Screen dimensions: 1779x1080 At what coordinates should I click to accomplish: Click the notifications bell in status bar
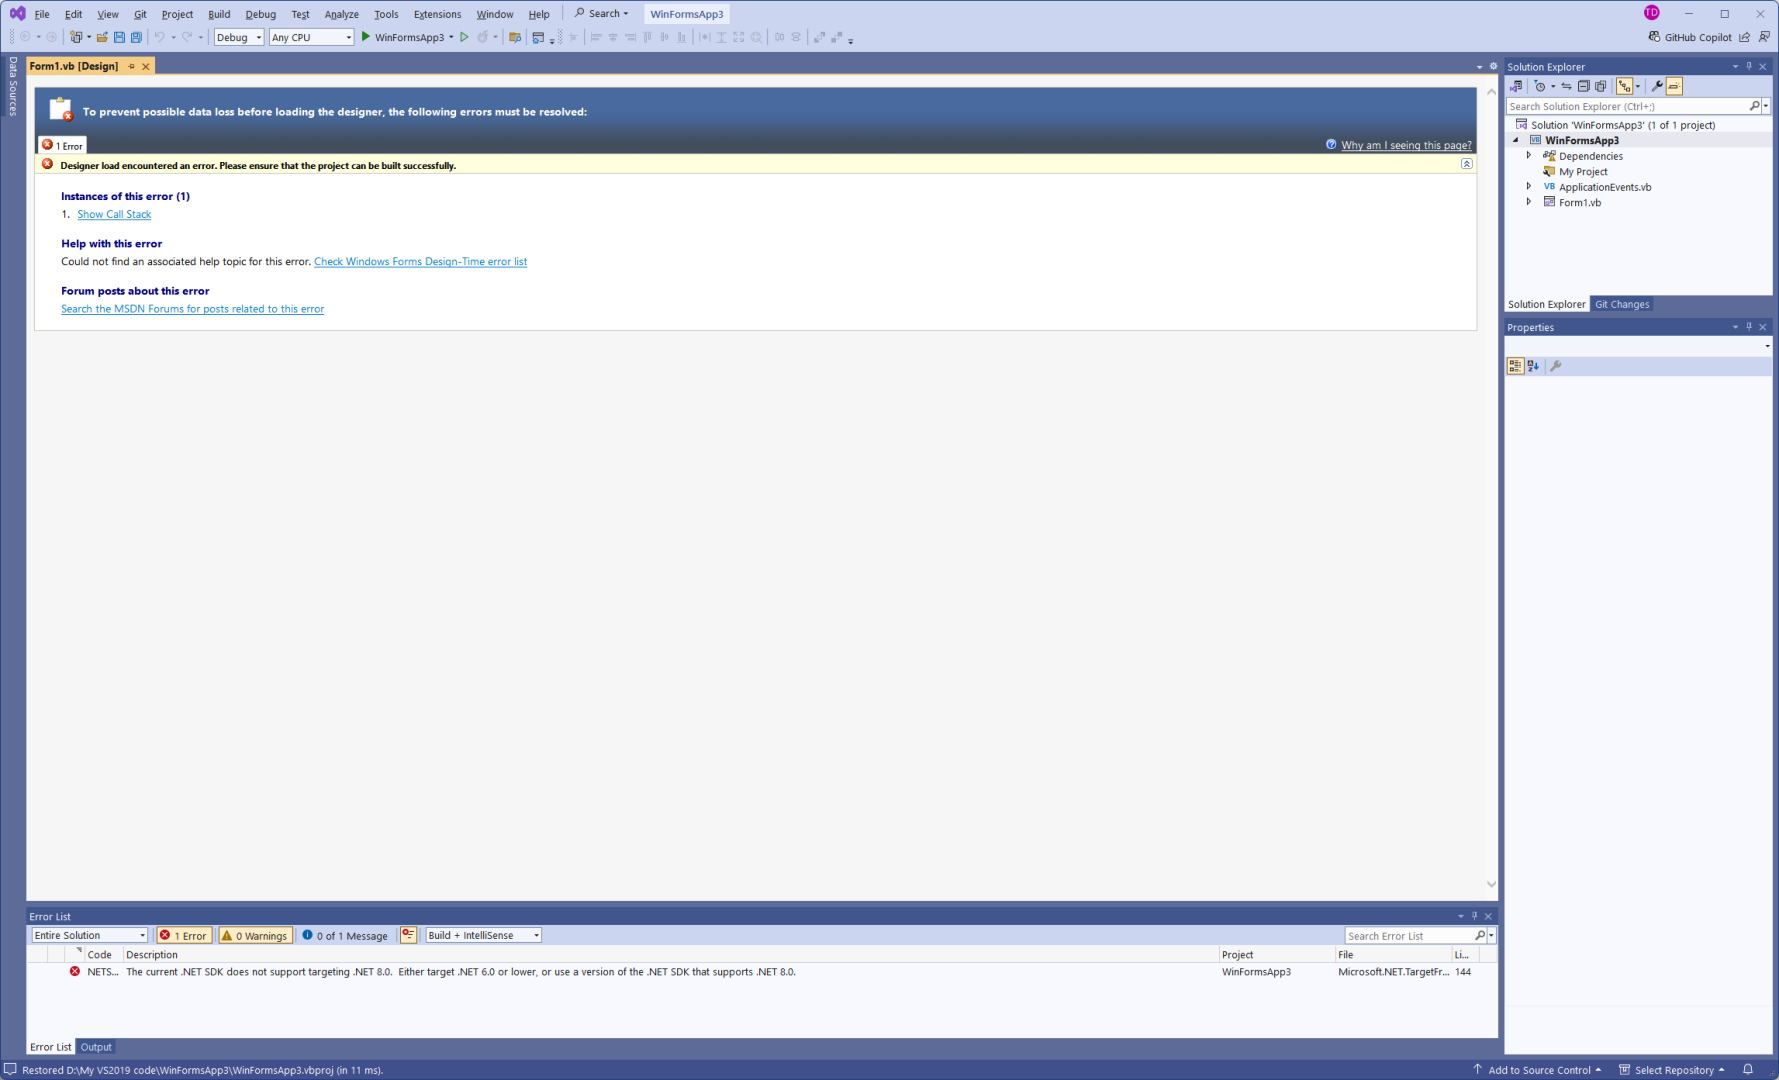click(x=1748, y=1069)
